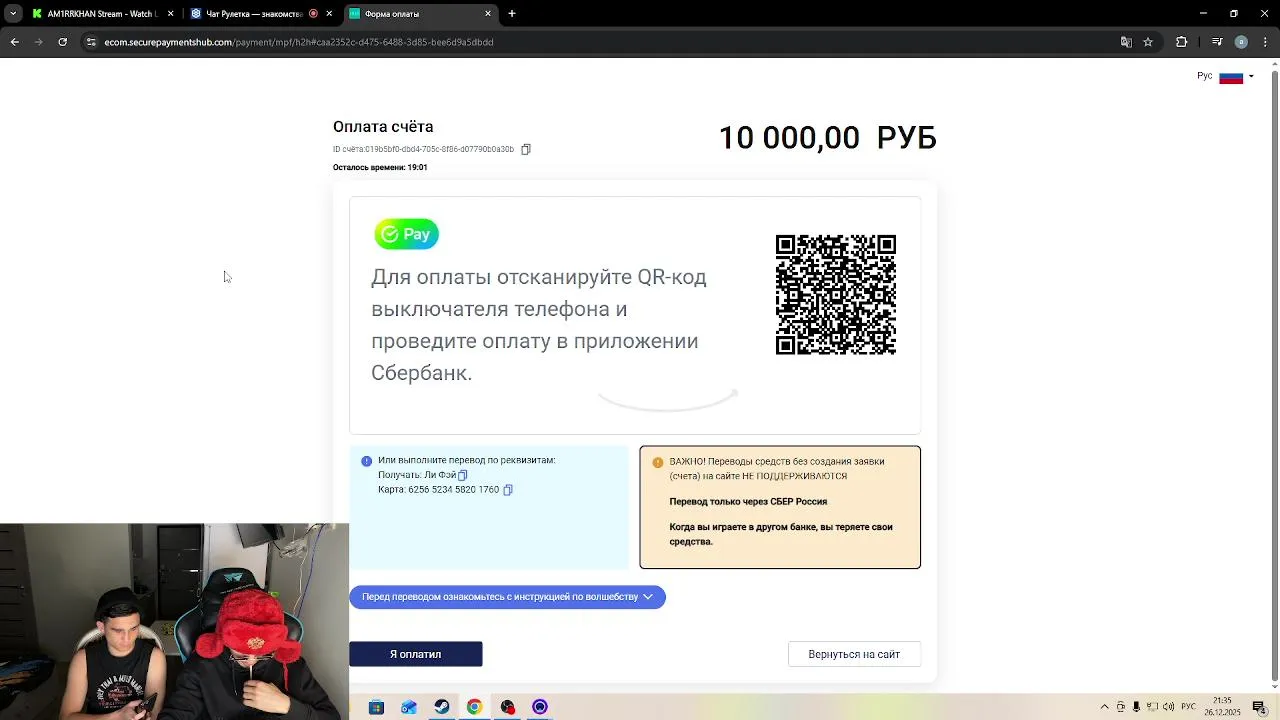This screenshot has width=1280, height=720.
Task: Translate this page icon
Action: [x=1126, y=42]
